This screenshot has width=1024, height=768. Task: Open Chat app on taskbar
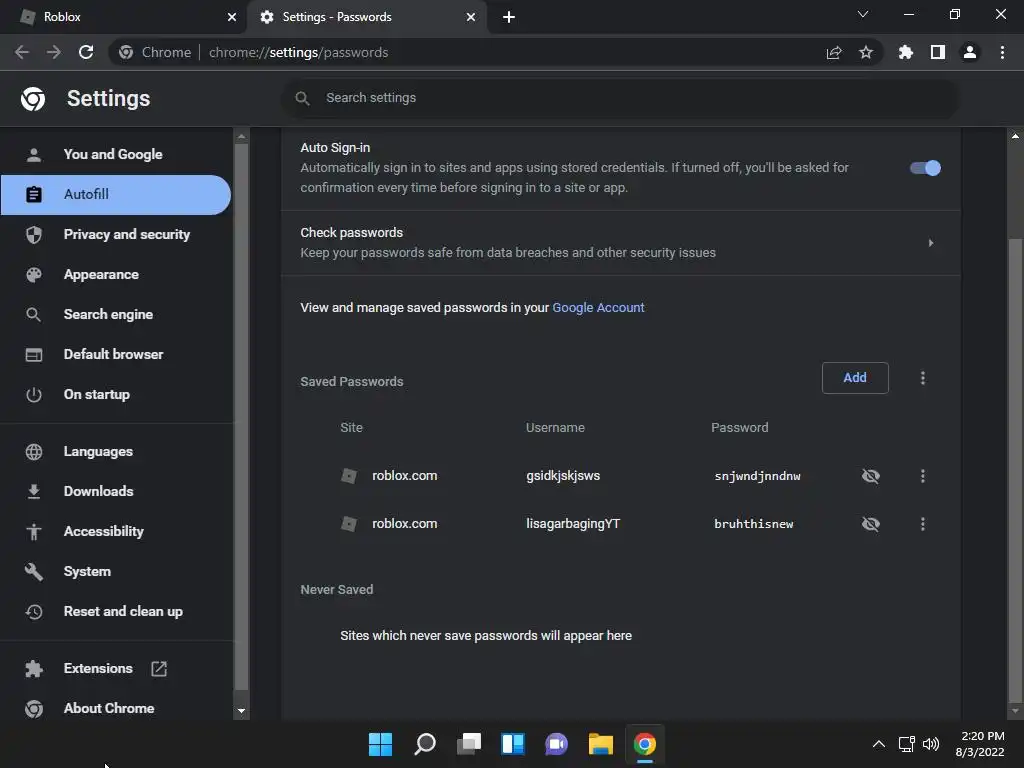click(x=556, y=744)
